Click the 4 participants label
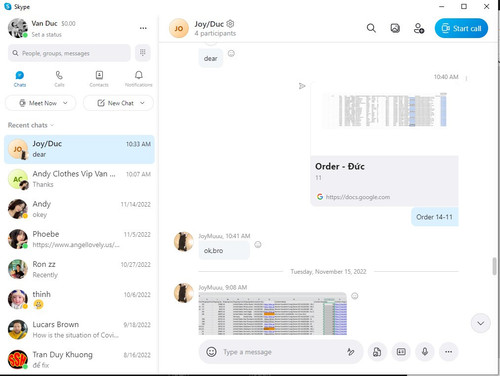The width and height of the screenshot is (500, 376). coord(215,33)
